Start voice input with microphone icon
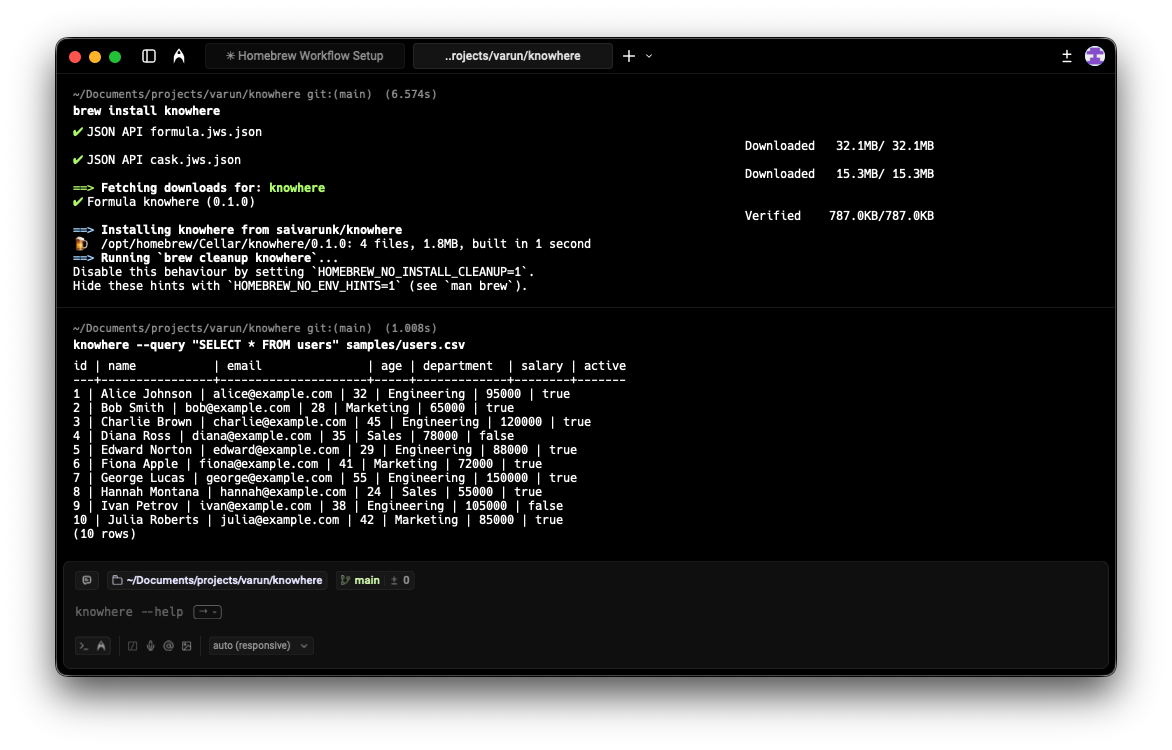Image resolution: width=1172 pixels, height=750 pixels. (x=150, y=646)
